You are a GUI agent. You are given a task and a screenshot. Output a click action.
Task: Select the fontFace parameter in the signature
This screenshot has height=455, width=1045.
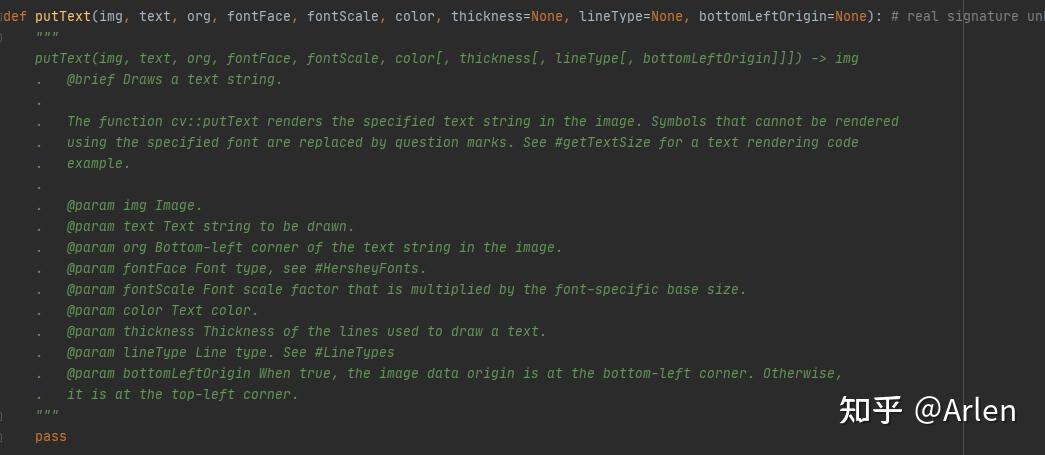coord(259,16)
